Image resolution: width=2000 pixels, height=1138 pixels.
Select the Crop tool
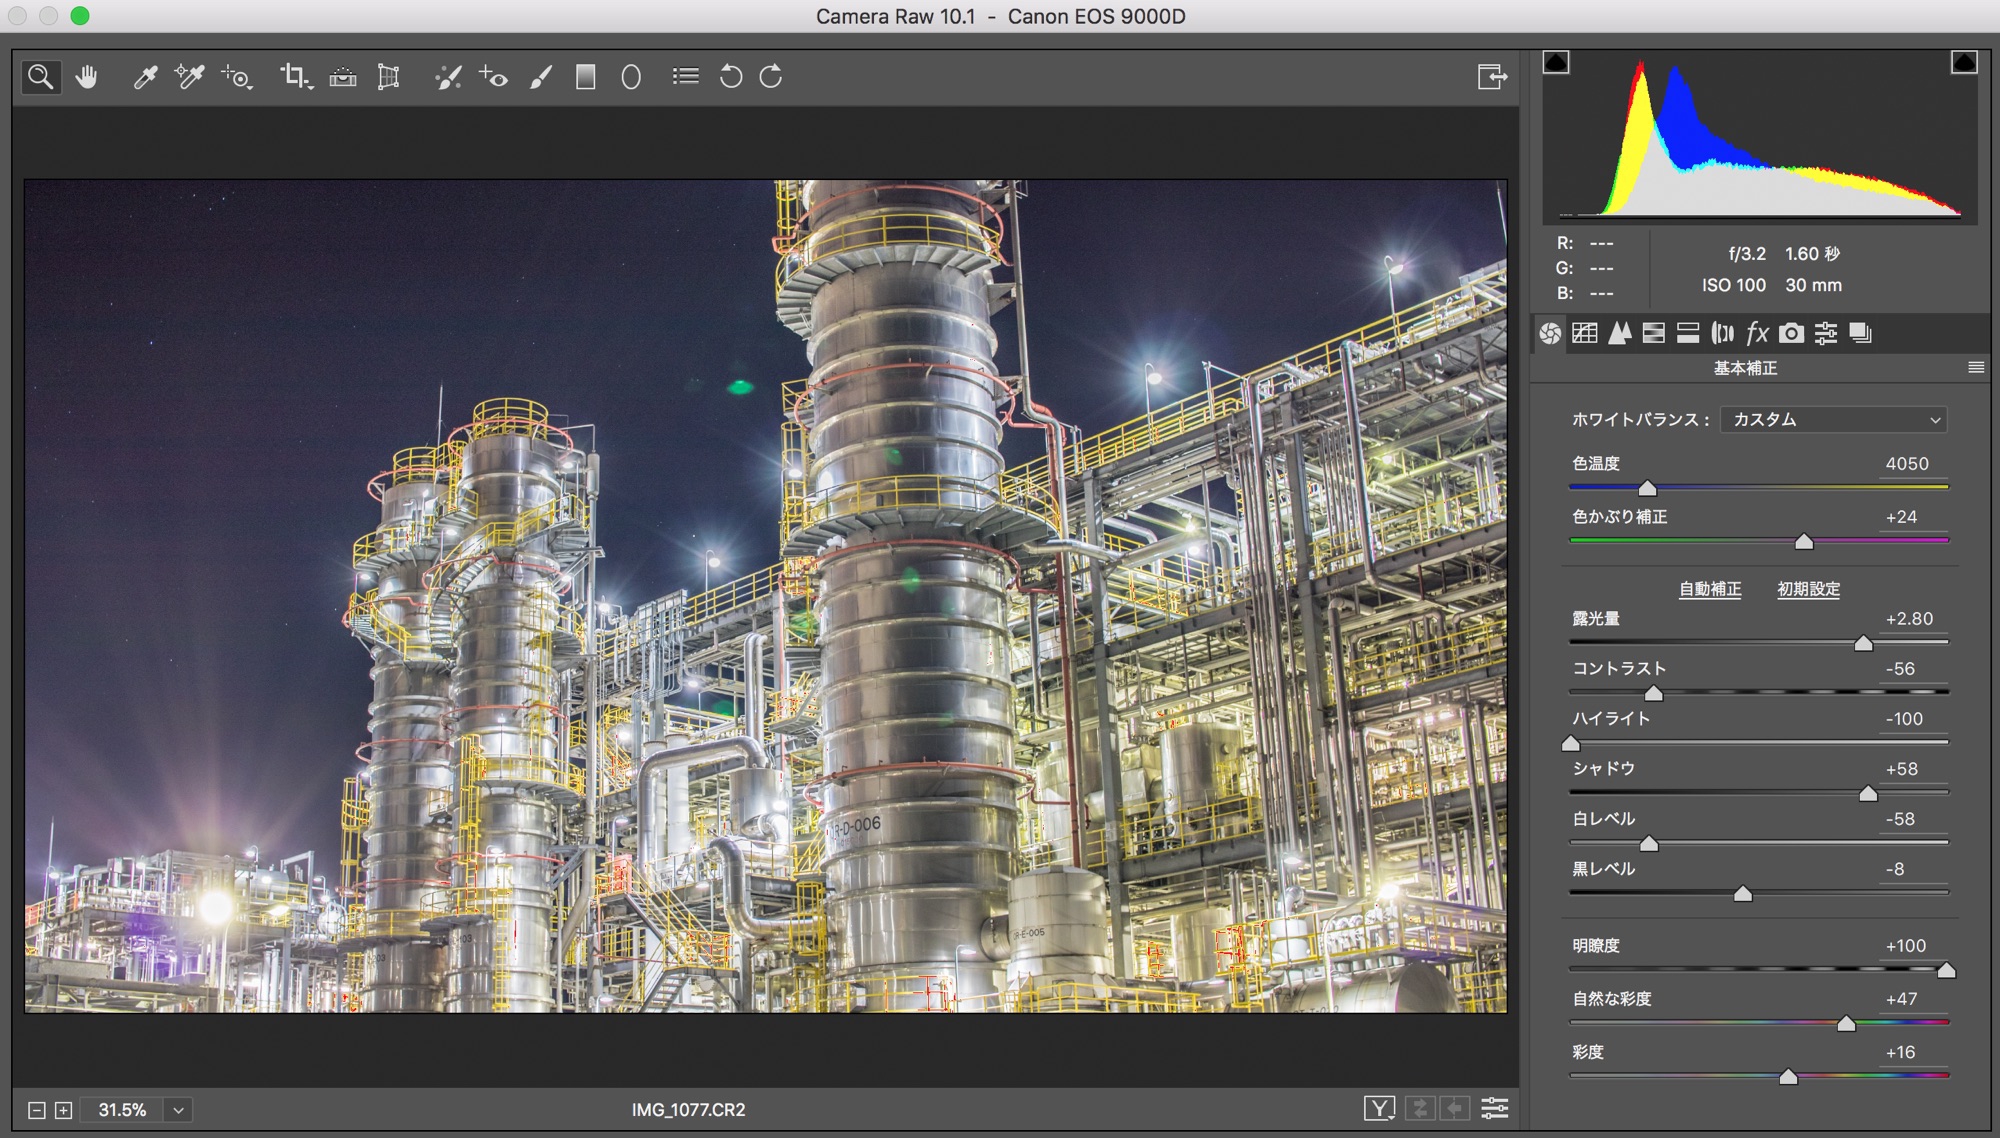(296, 77)
